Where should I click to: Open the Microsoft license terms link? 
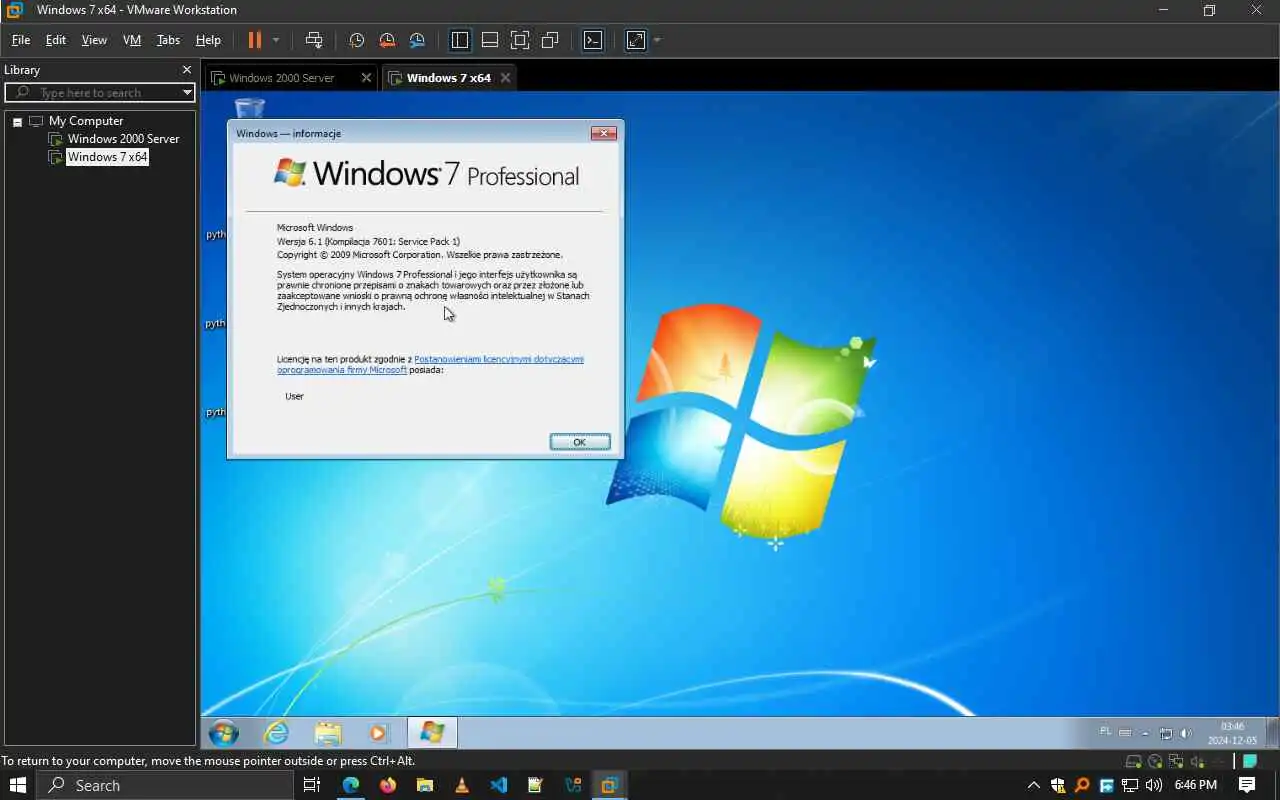(430, 364)
